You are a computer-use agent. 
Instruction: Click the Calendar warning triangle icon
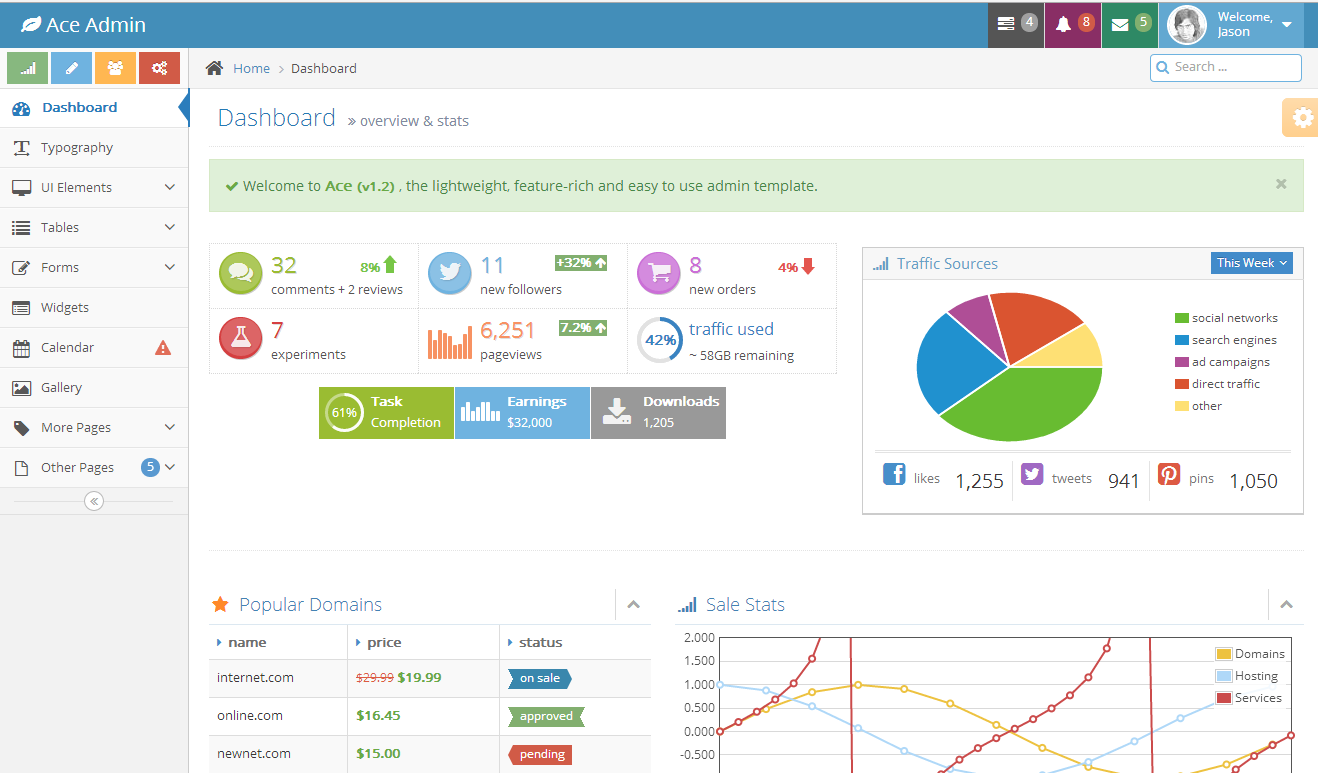click(163, 348)
